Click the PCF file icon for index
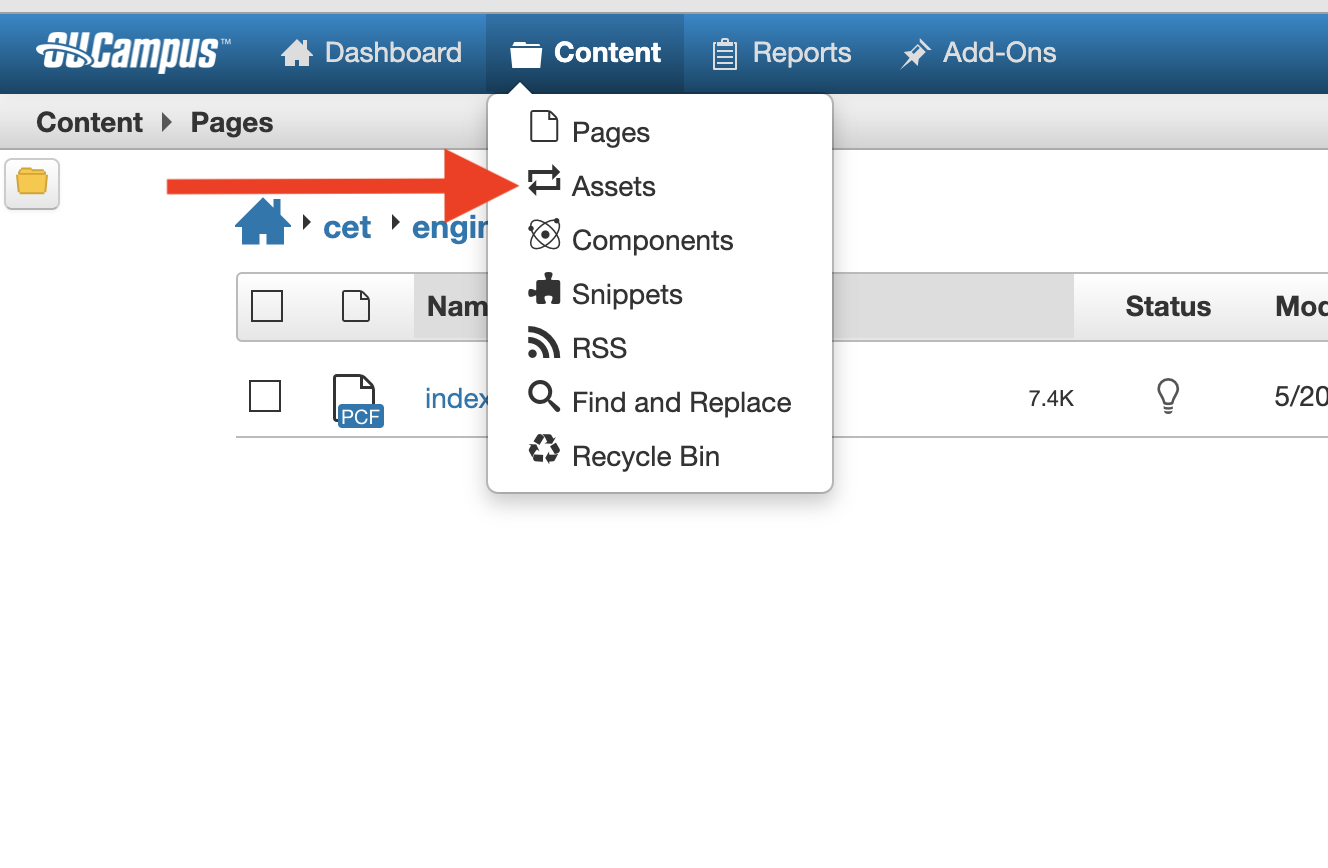Screen dimensions: 1328x868 point(358,401)
